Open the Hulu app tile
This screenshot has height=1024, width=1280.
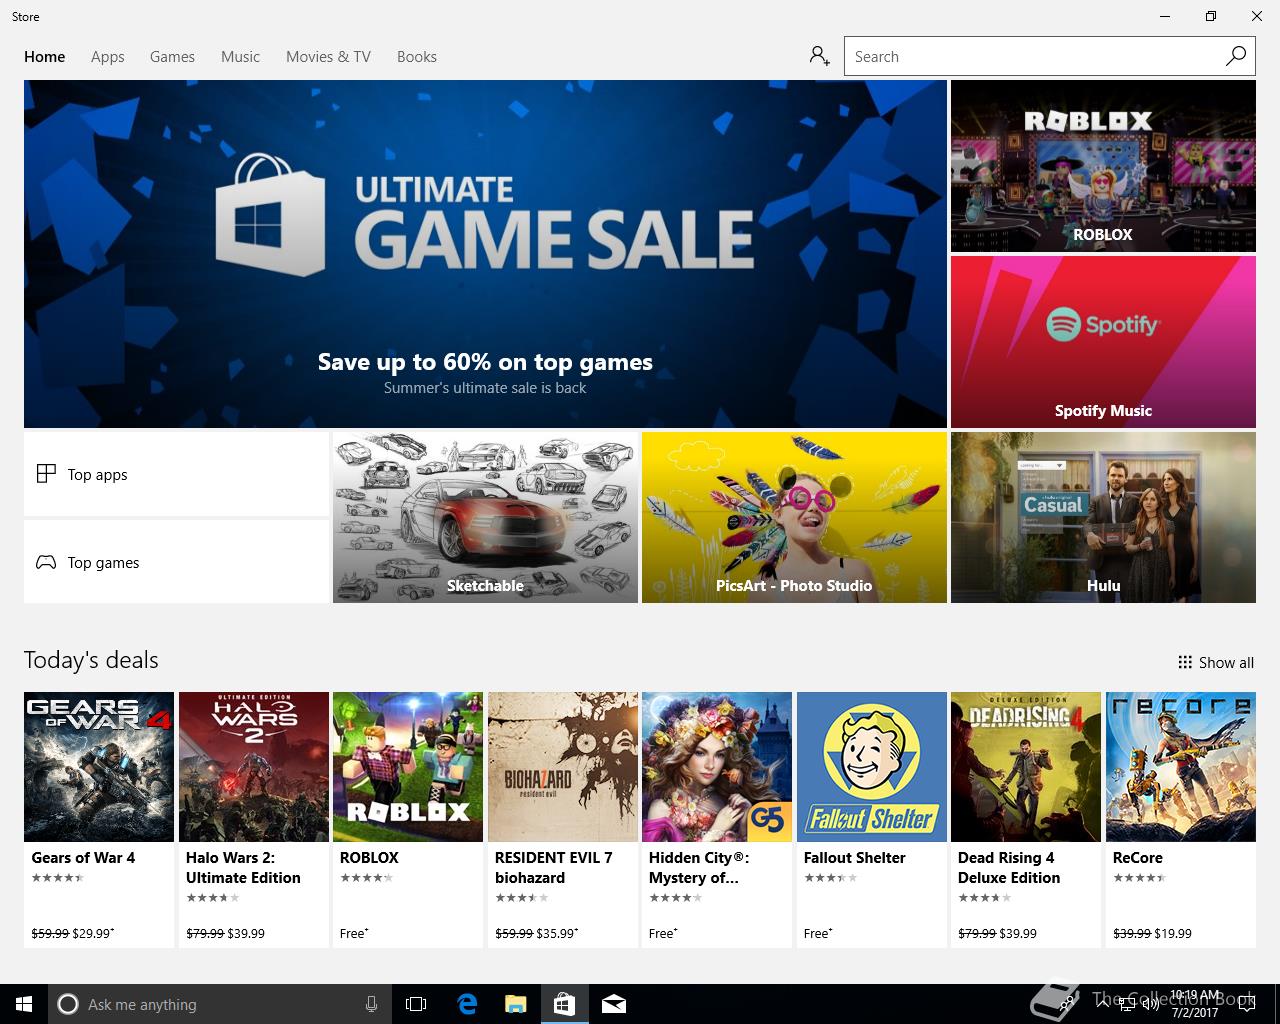1103,517
